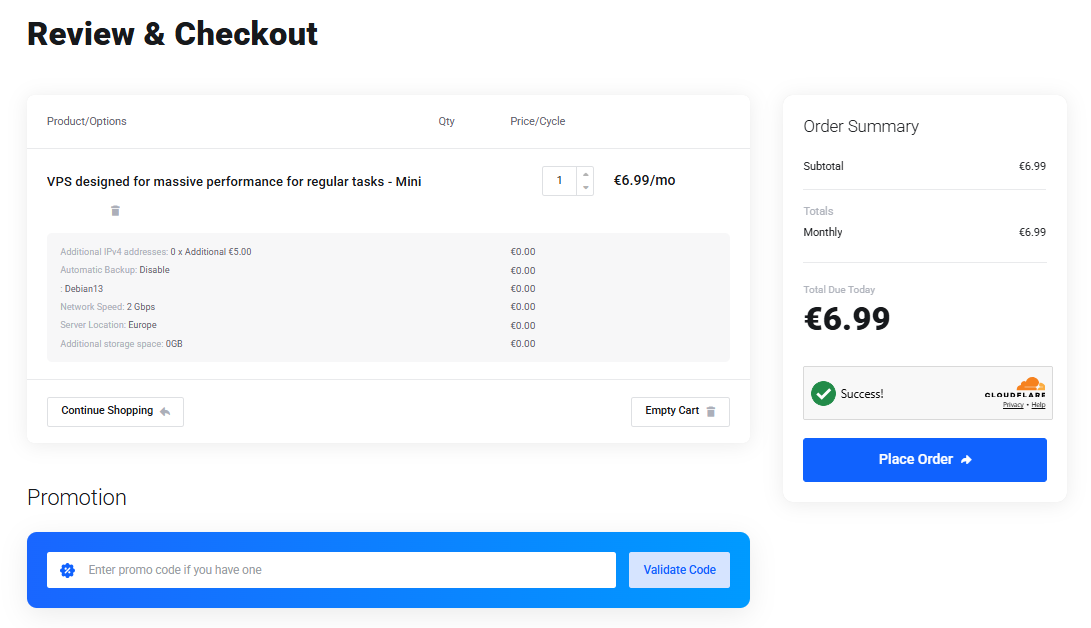Click the Price/Cycle column header
This screenshot has width=1091, height=628.
tap(537, 121)
